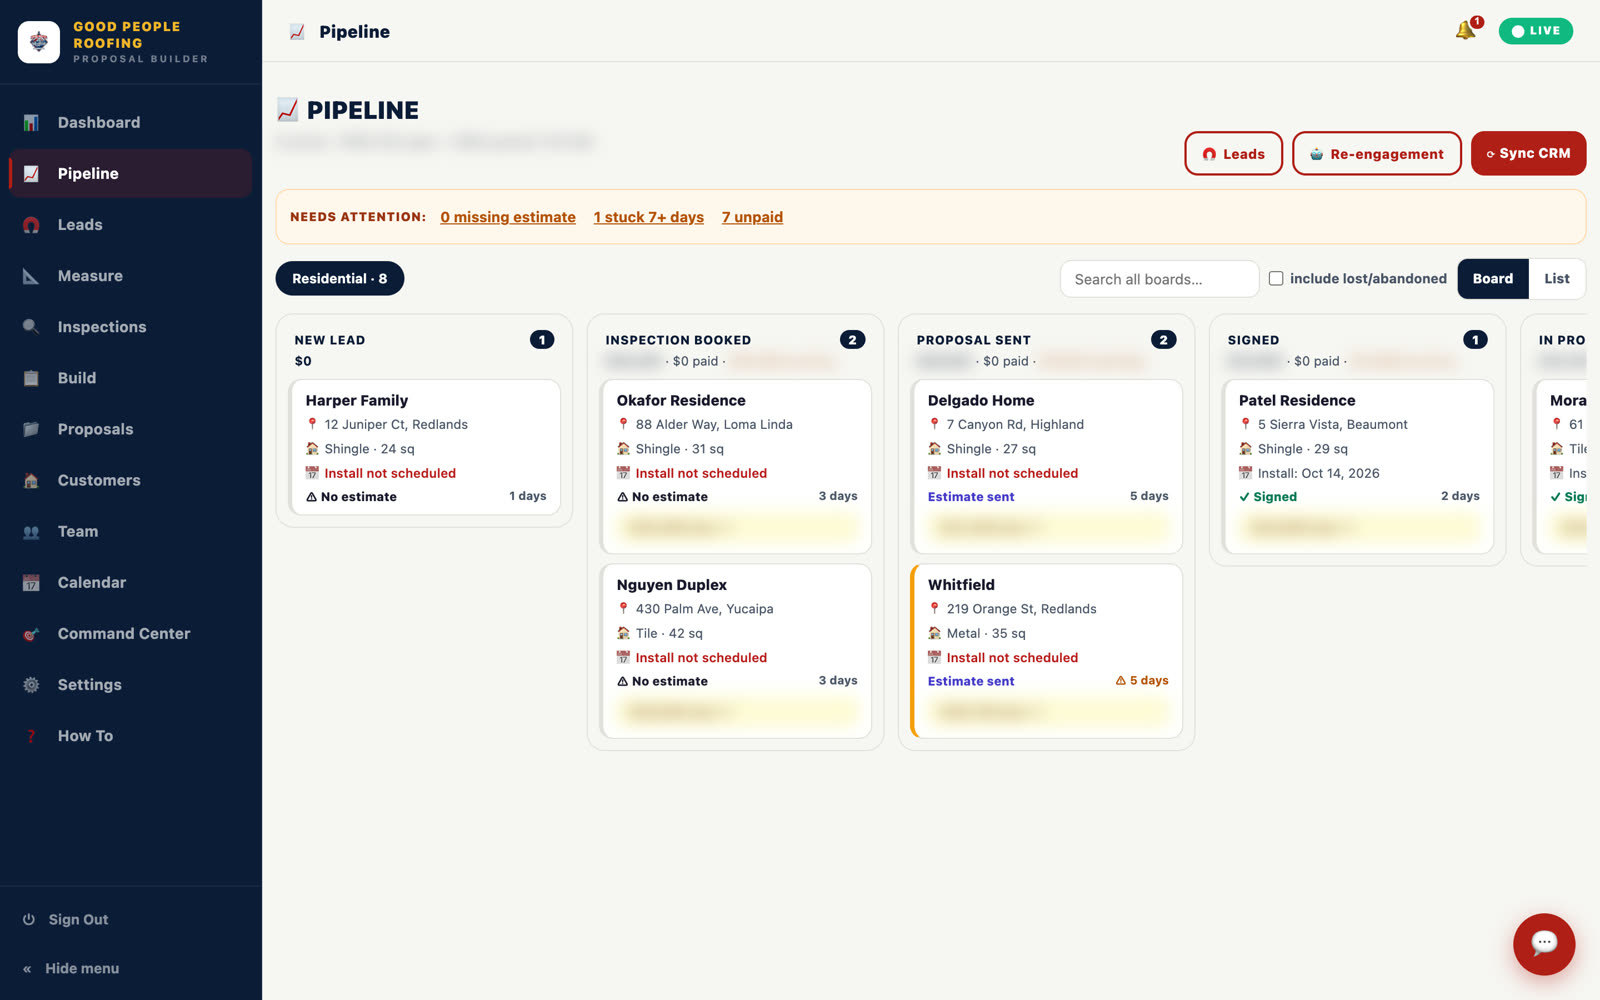
Task: Open the Okafor Residence card
Action: pos(736,466)
